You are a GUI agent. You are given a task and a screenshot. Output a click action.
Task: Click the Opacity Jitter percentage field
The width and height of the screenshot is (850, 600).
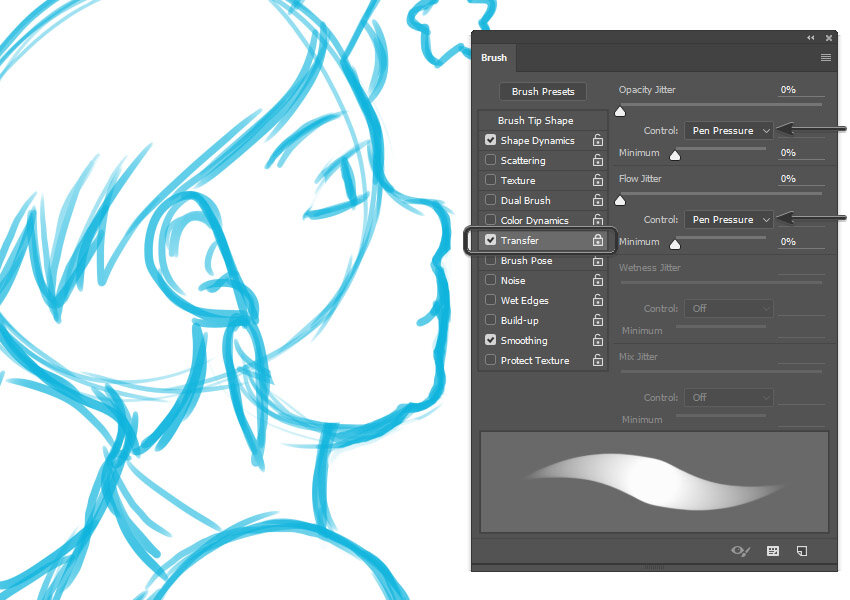801,90
